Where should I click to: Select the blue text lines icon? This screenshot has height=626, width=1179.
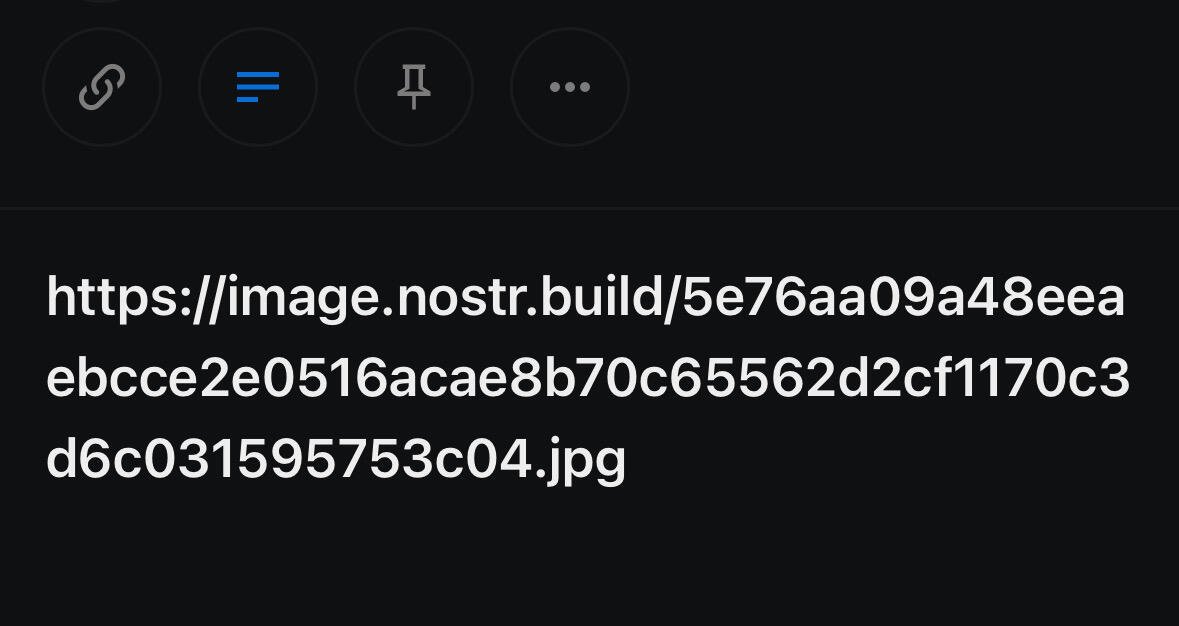coord(258,87)
